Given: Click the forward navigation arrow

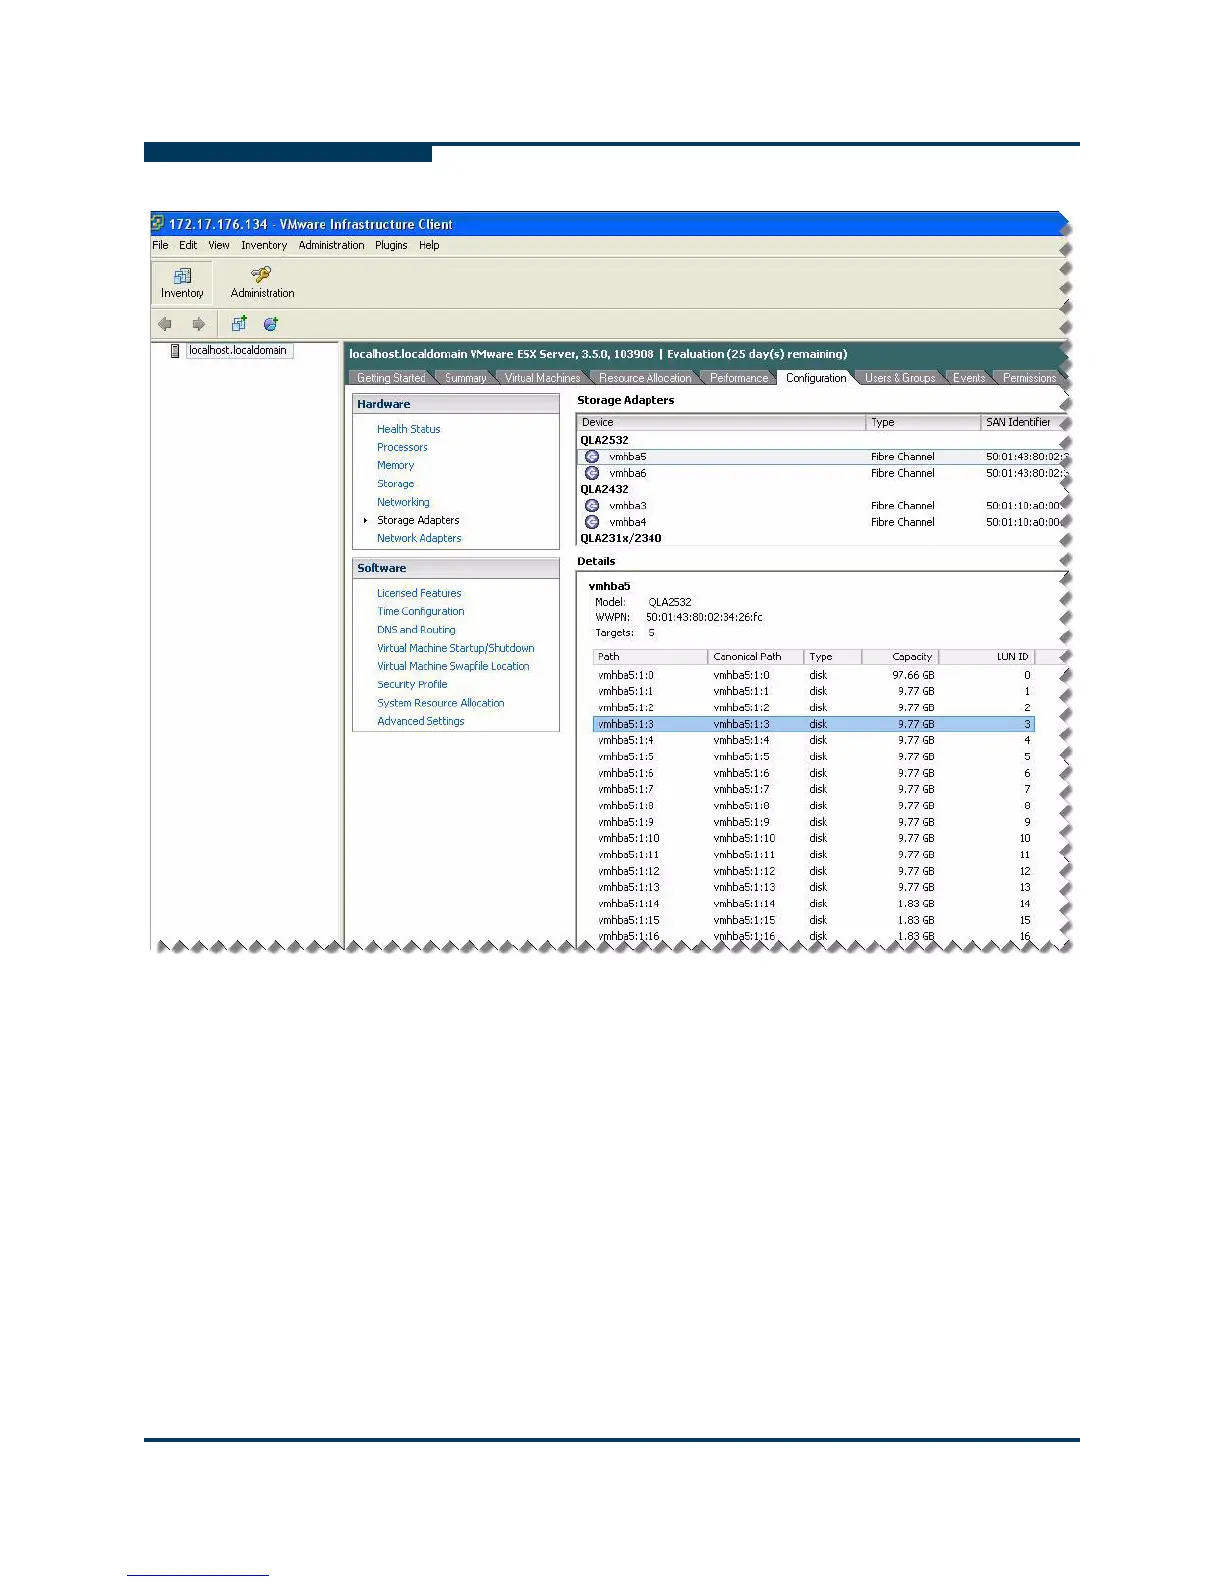Looking at the screenshot, I should click(x=198, y=324).
